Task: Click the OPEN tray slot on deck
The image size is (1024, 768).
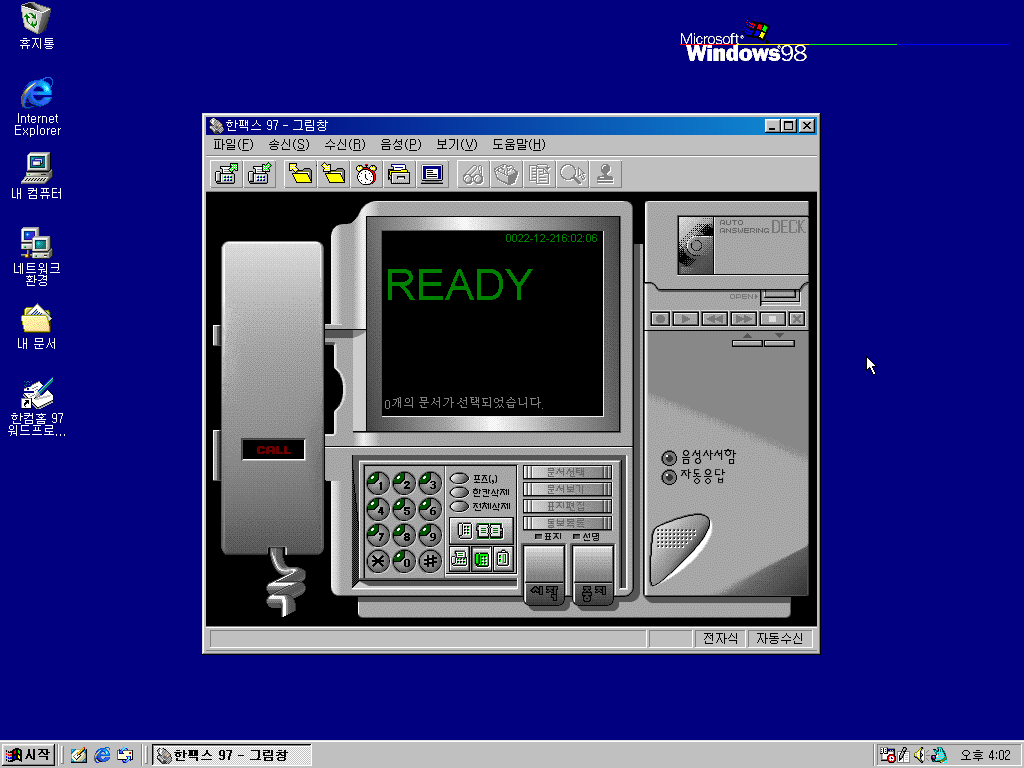Action: tap(780, 296)
